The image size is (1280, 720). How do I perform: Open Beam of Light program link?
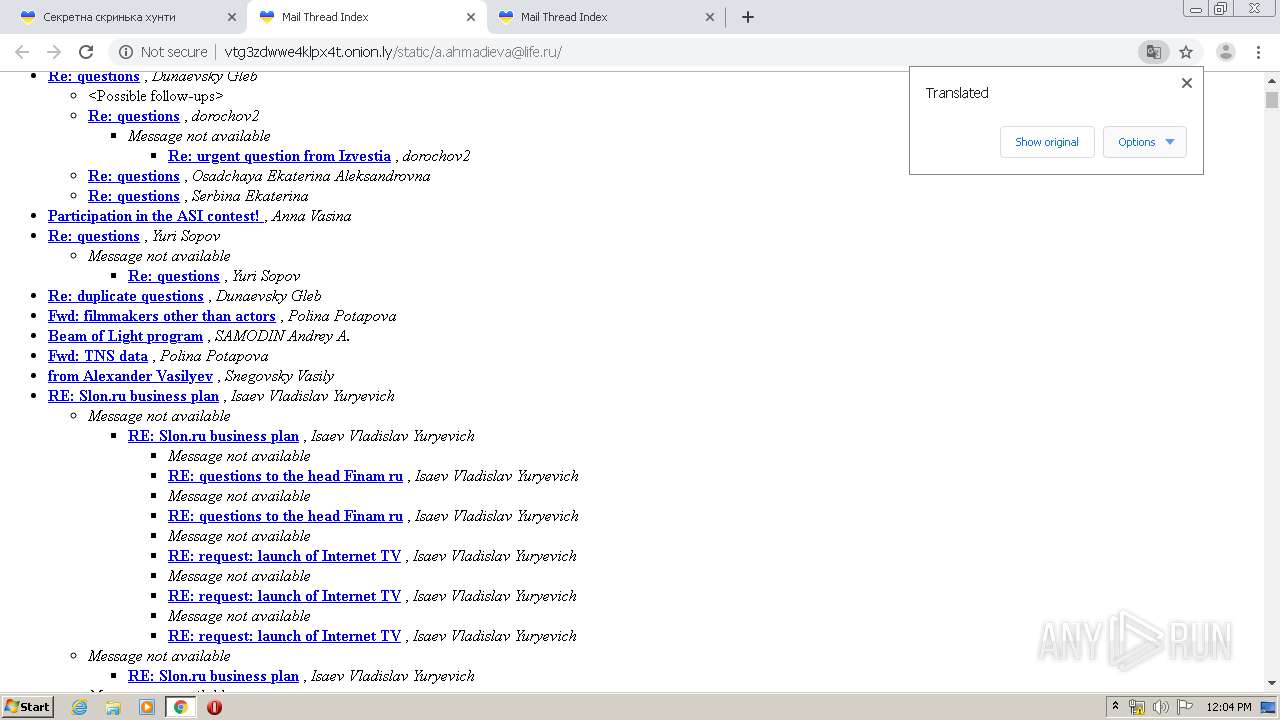(x=125, y=336)
